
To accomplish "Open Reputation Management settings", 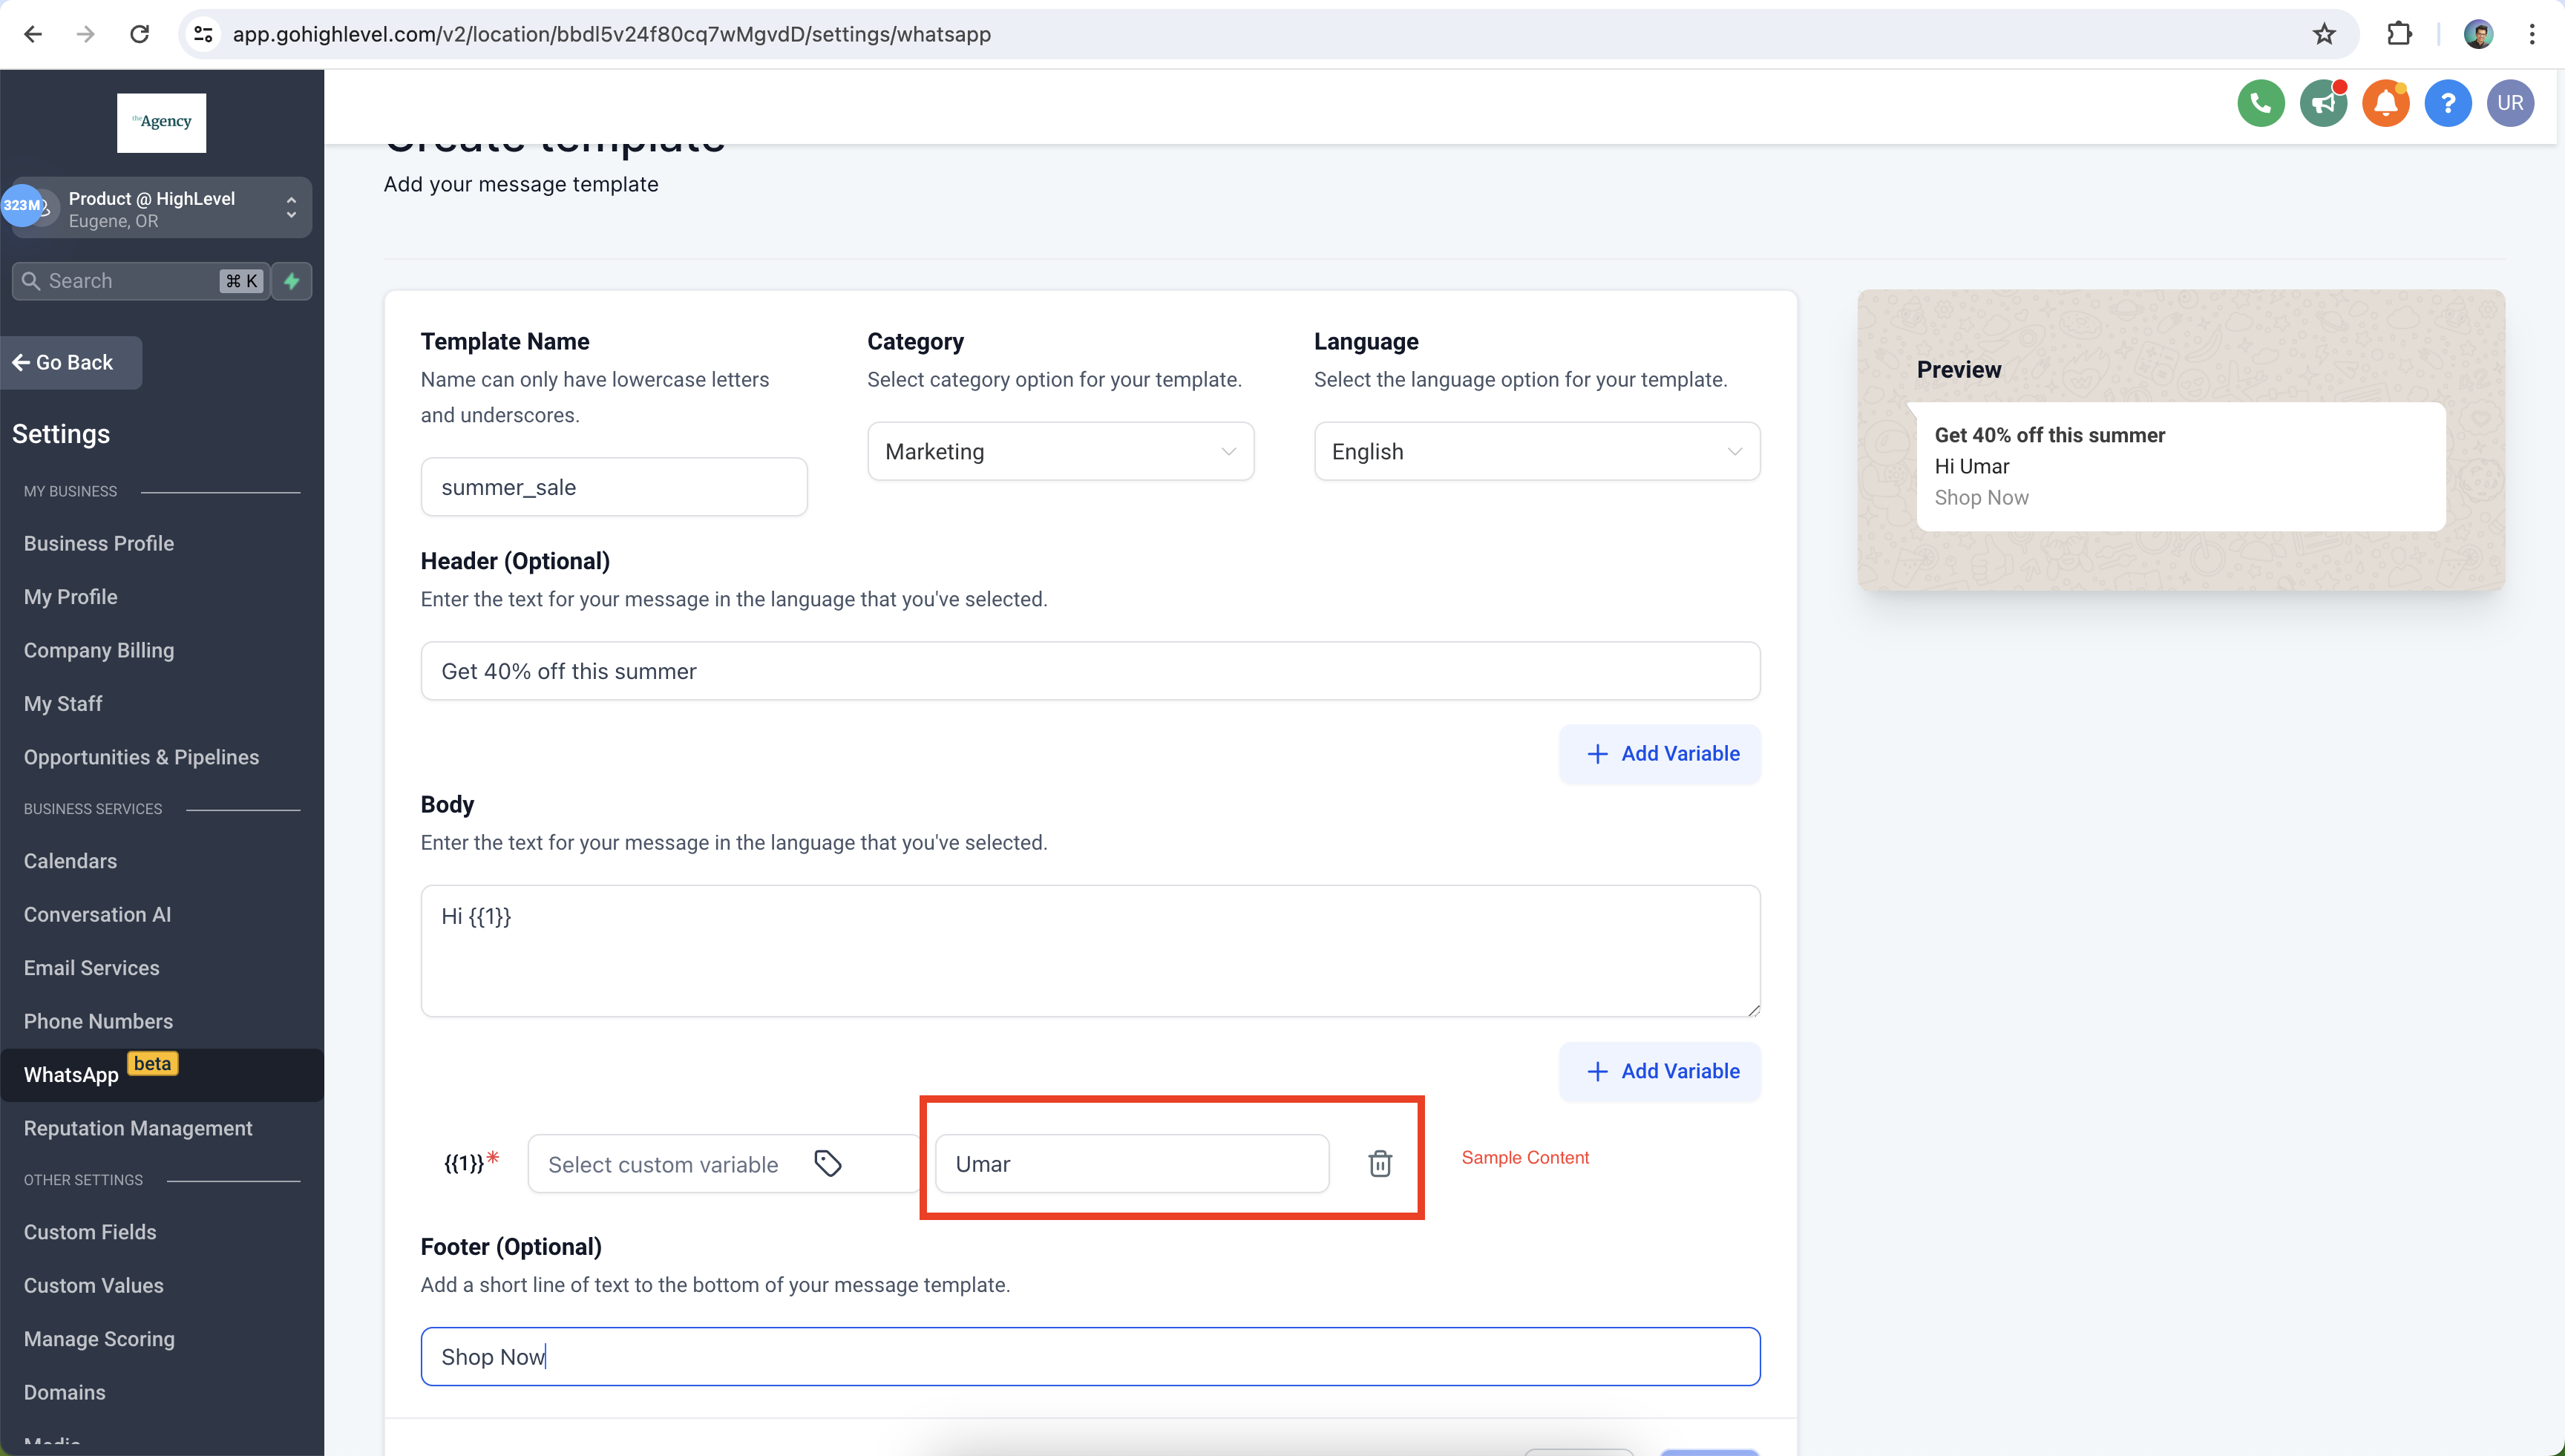I will (x=138, y=1128).
